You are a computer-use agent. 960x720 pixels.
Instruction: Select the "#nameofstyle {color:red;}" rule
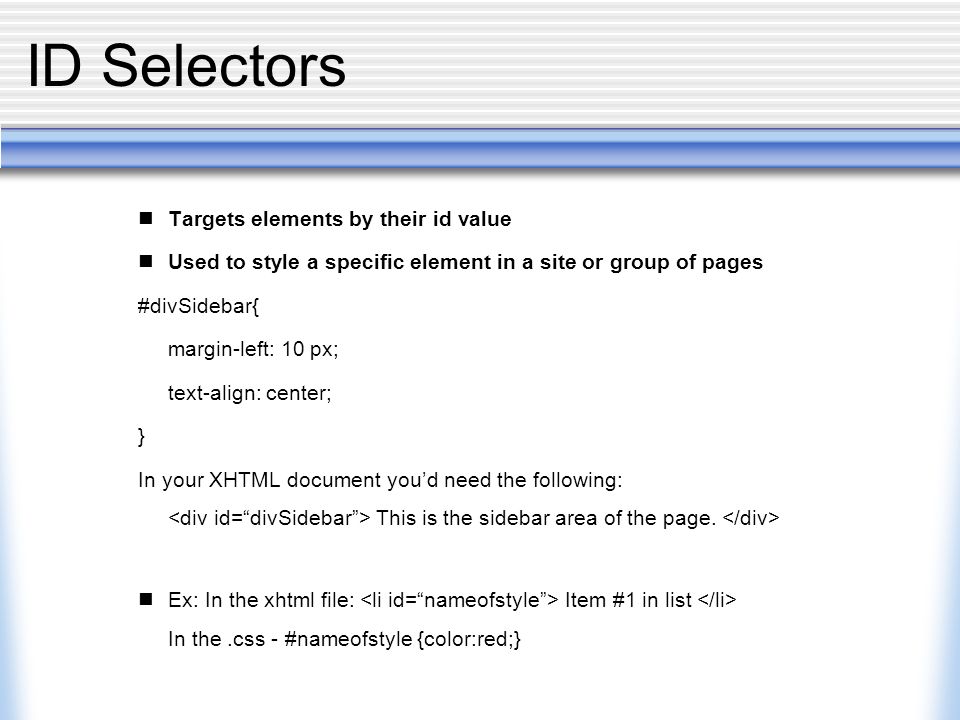coord(403,640)
